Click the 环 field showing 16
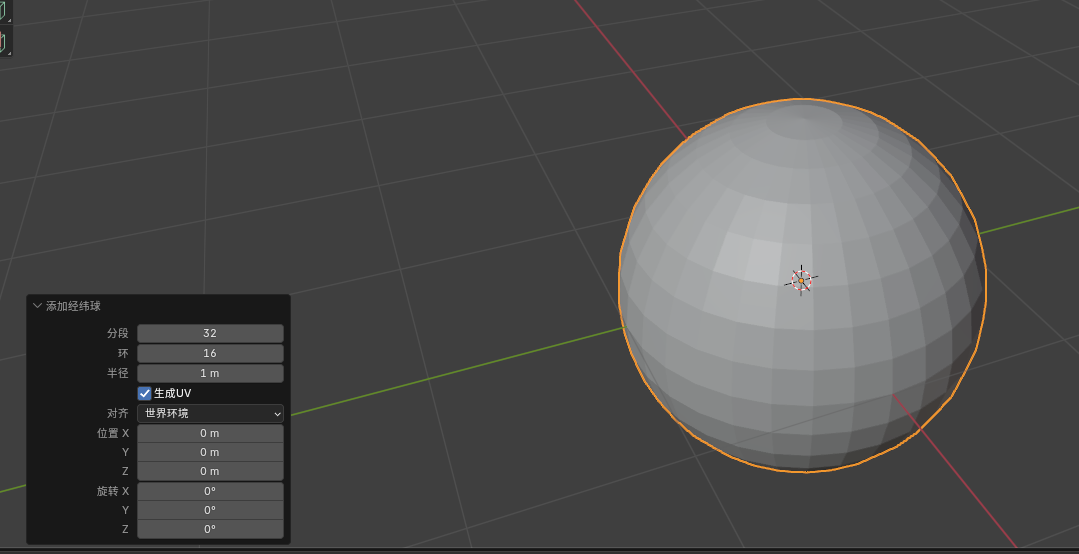The image size is (1079, 554). [x=210, y=353]
